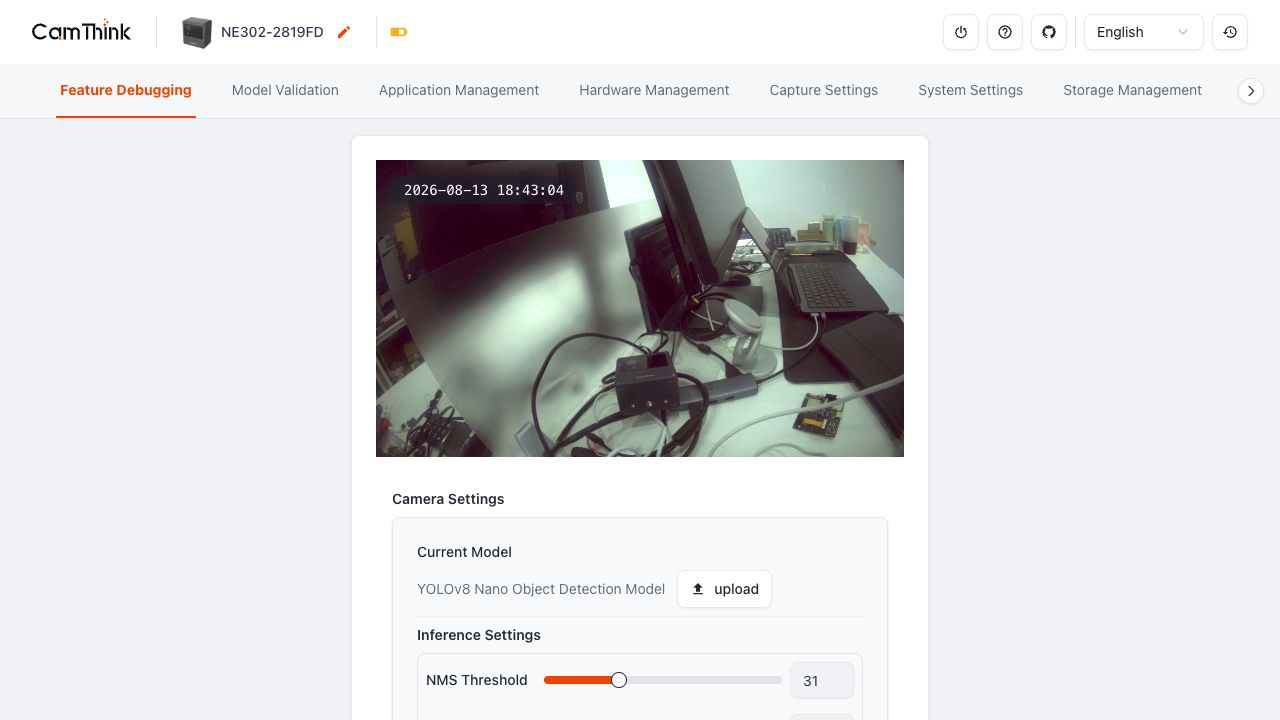The width and height of the screenshot is (1280, 720).
Task: Go to the System Settings tab
Action: coord(970,90)
